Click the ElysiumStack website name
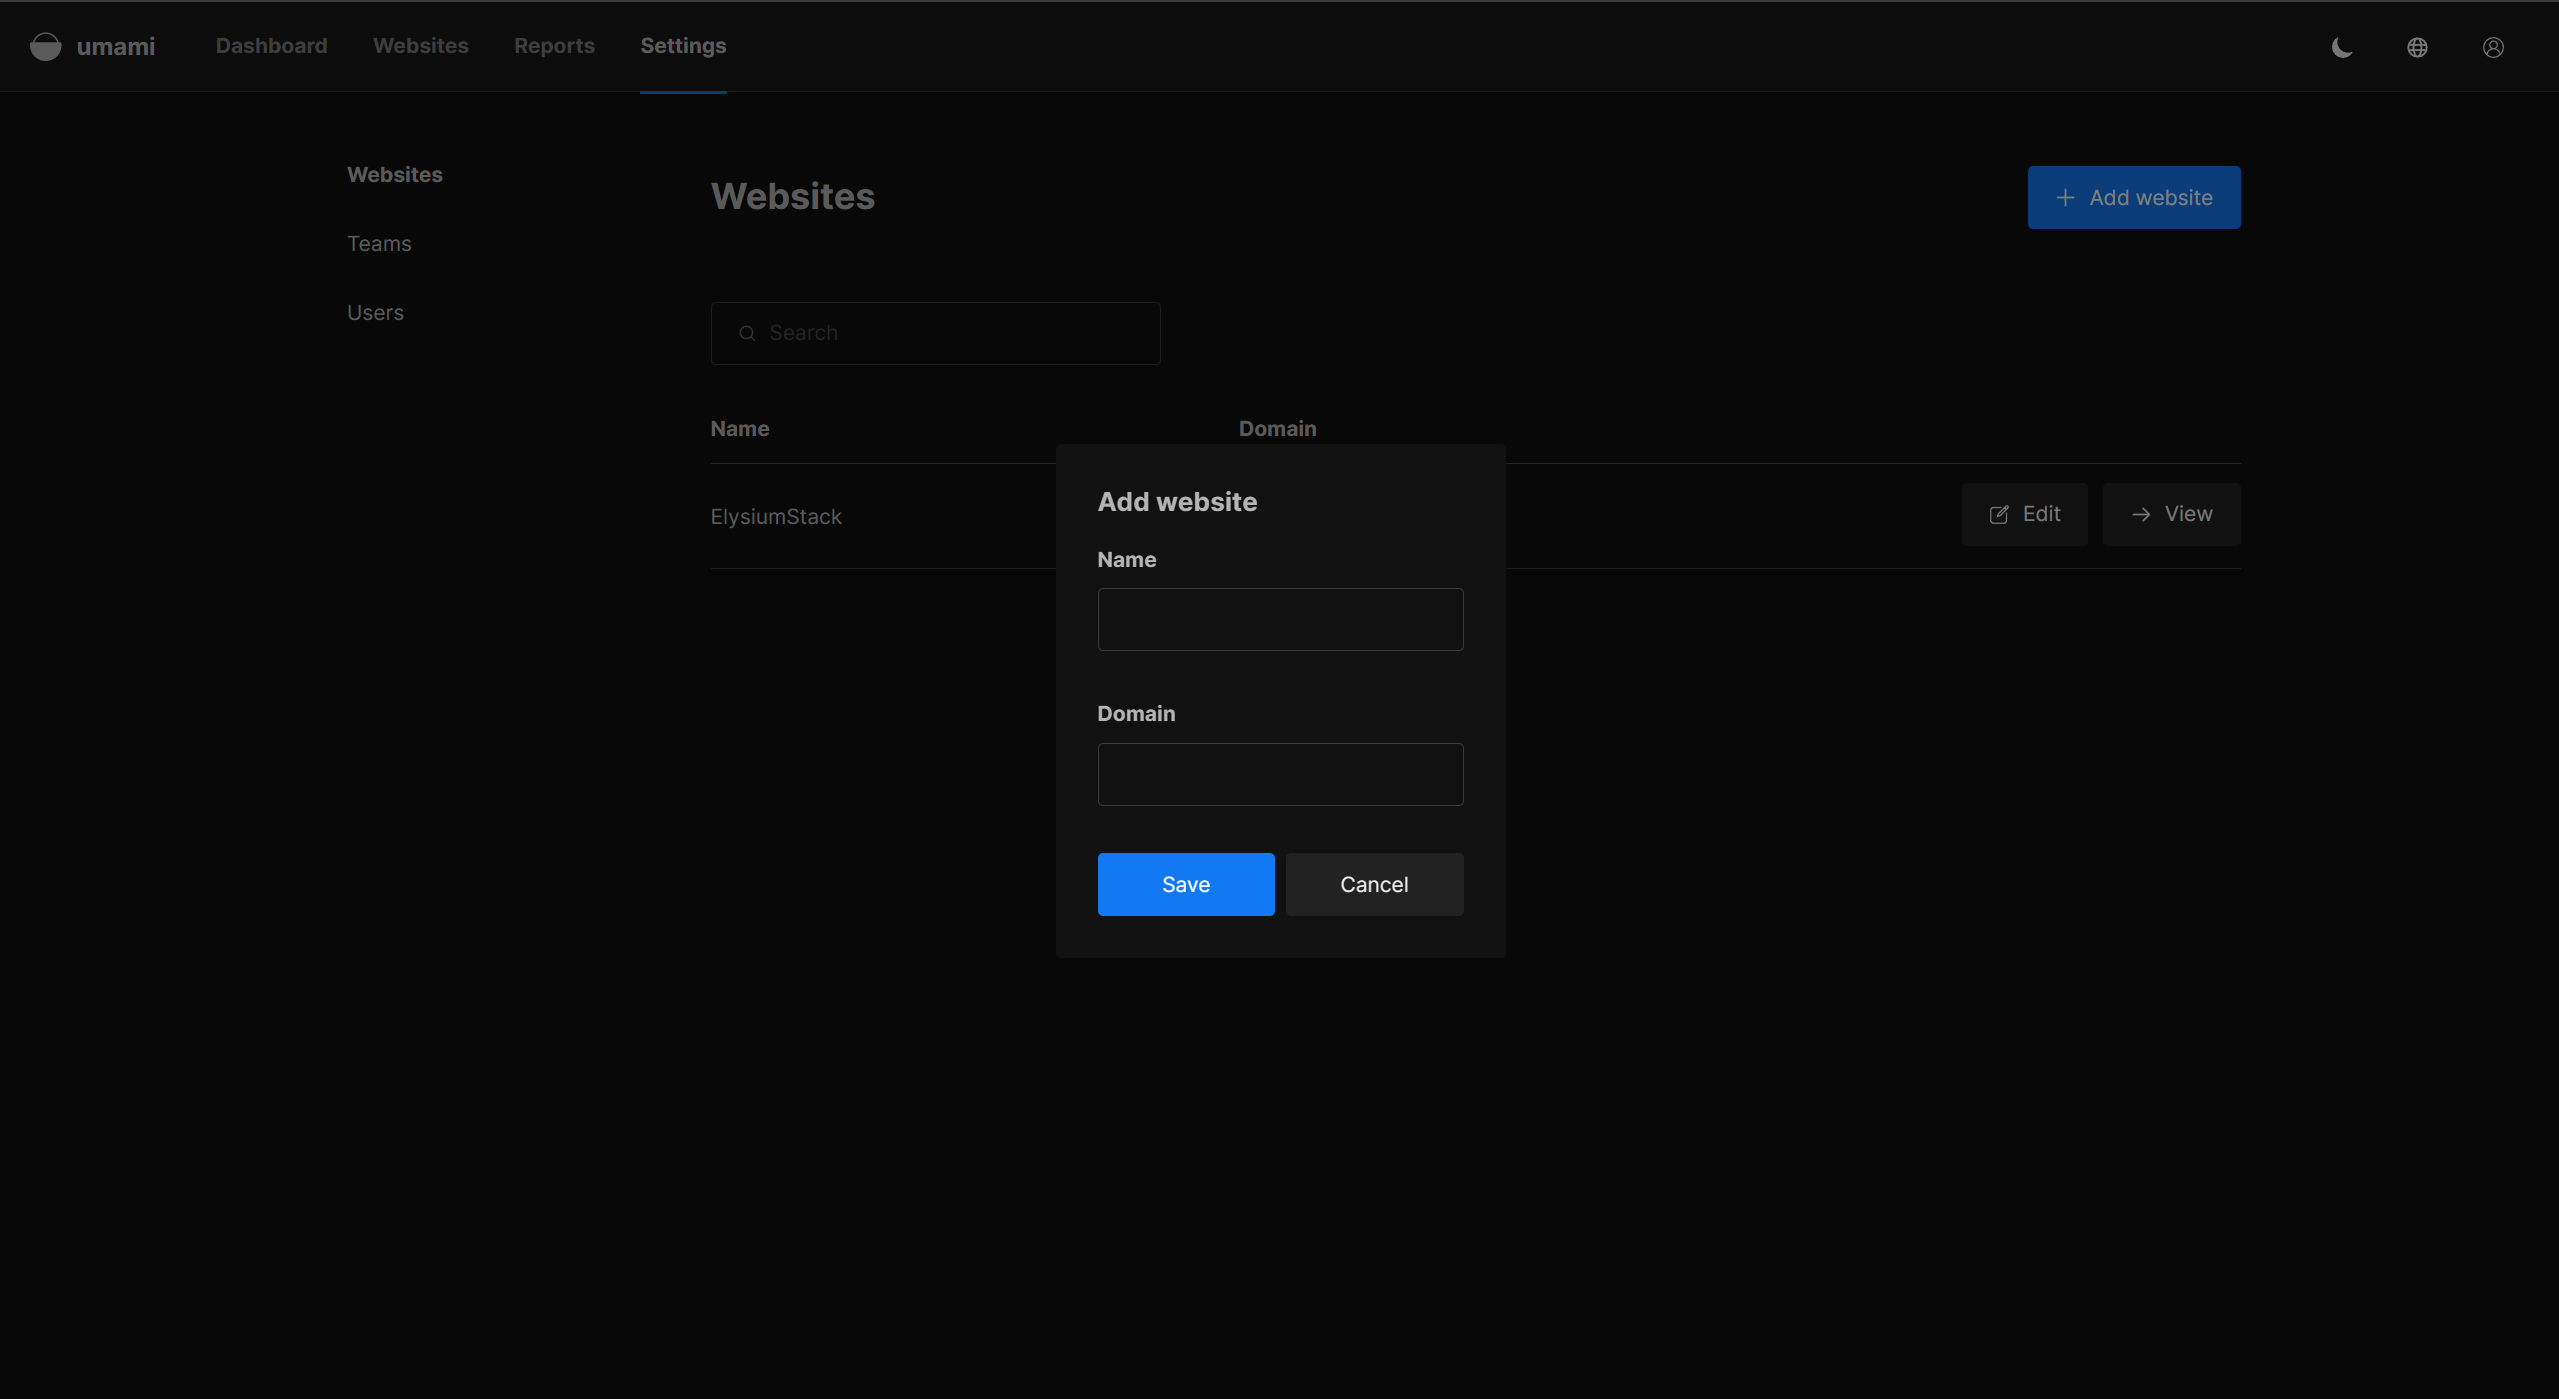The height and width of the screenshot is (1399, 2559). [776, 517]
